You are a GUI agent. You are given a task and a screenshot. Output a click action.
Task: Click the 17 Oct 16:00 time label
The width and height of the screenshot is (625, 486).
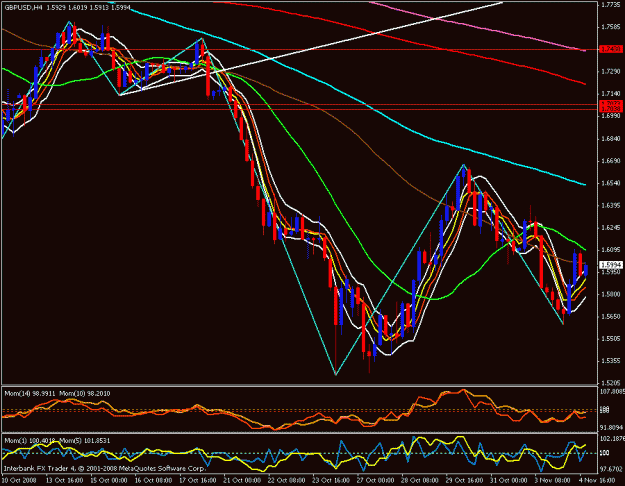click(198, 480)
